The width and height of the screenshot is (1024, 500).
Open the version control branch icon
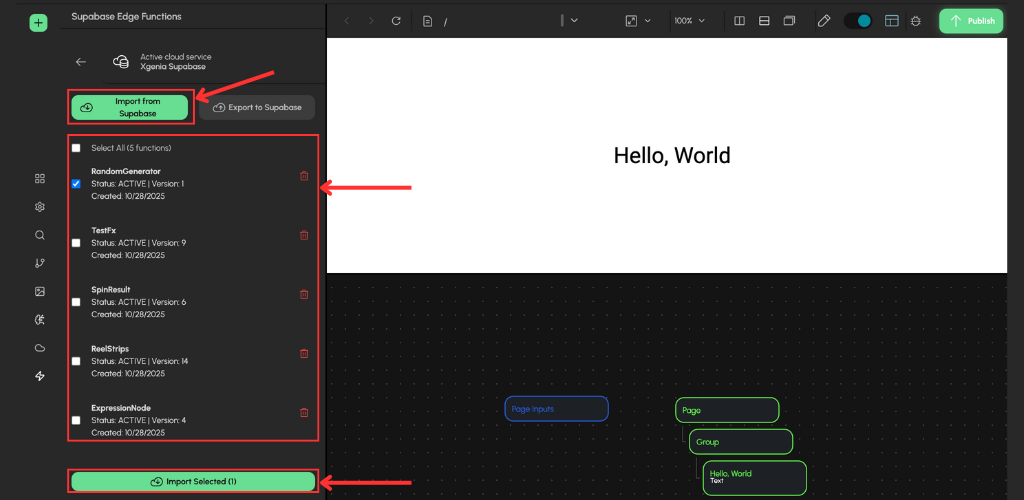[x=40, y=263]
